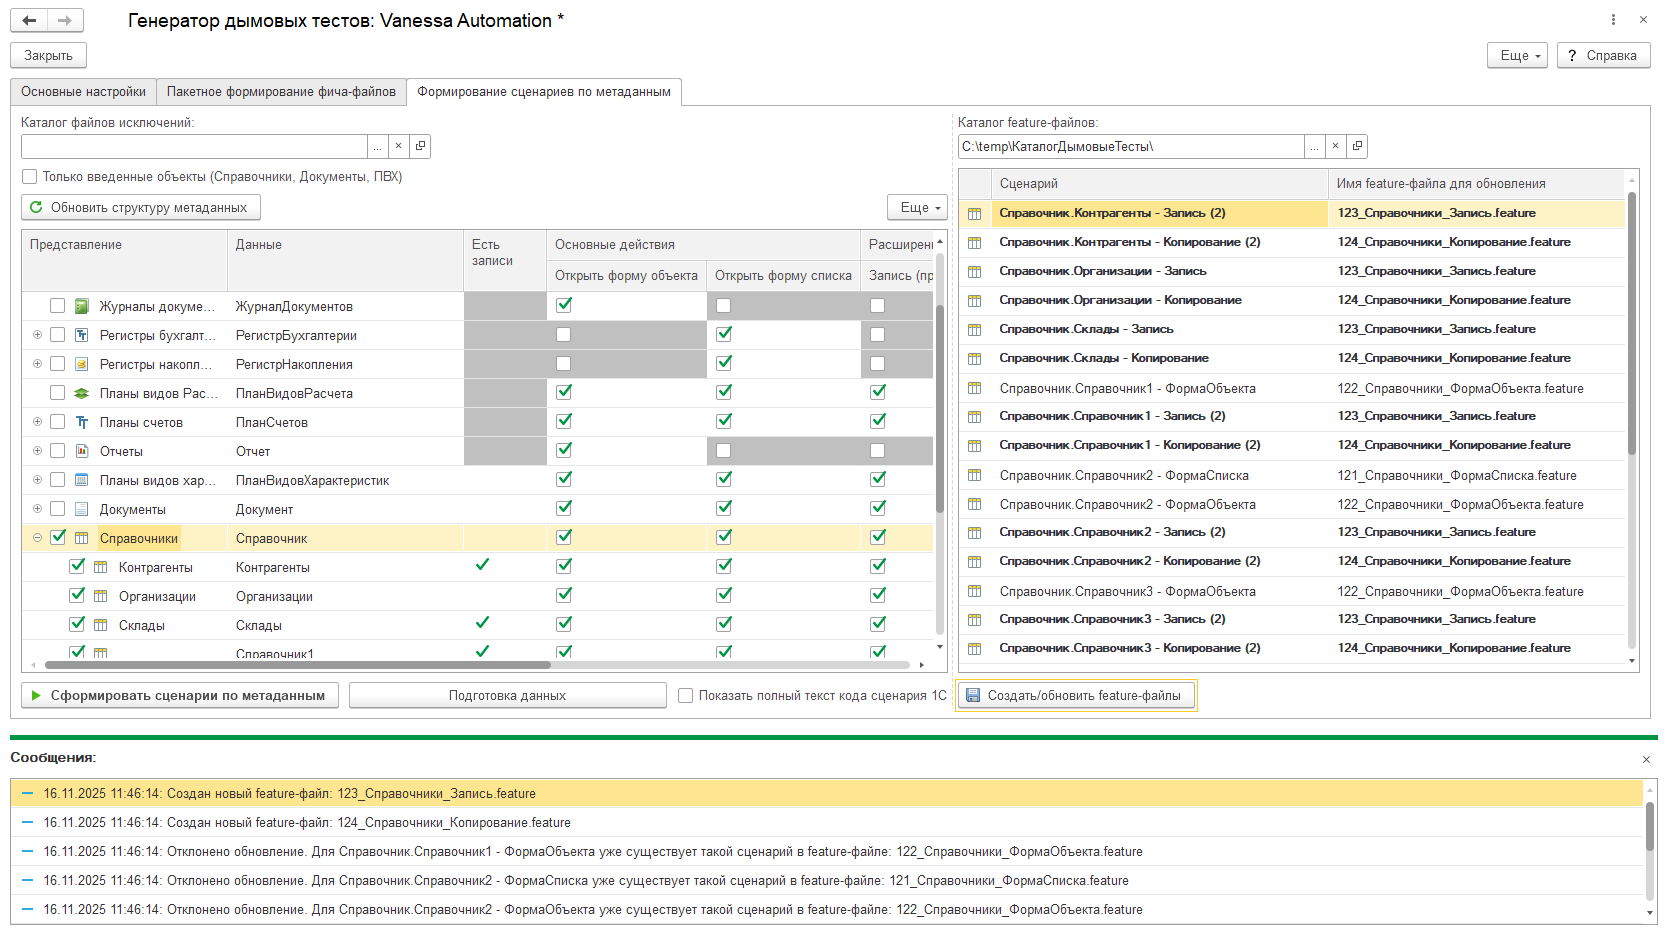Click the Закрыть button
The height and width of the screenshot is (934, 1664).
(x=49, y=56)
